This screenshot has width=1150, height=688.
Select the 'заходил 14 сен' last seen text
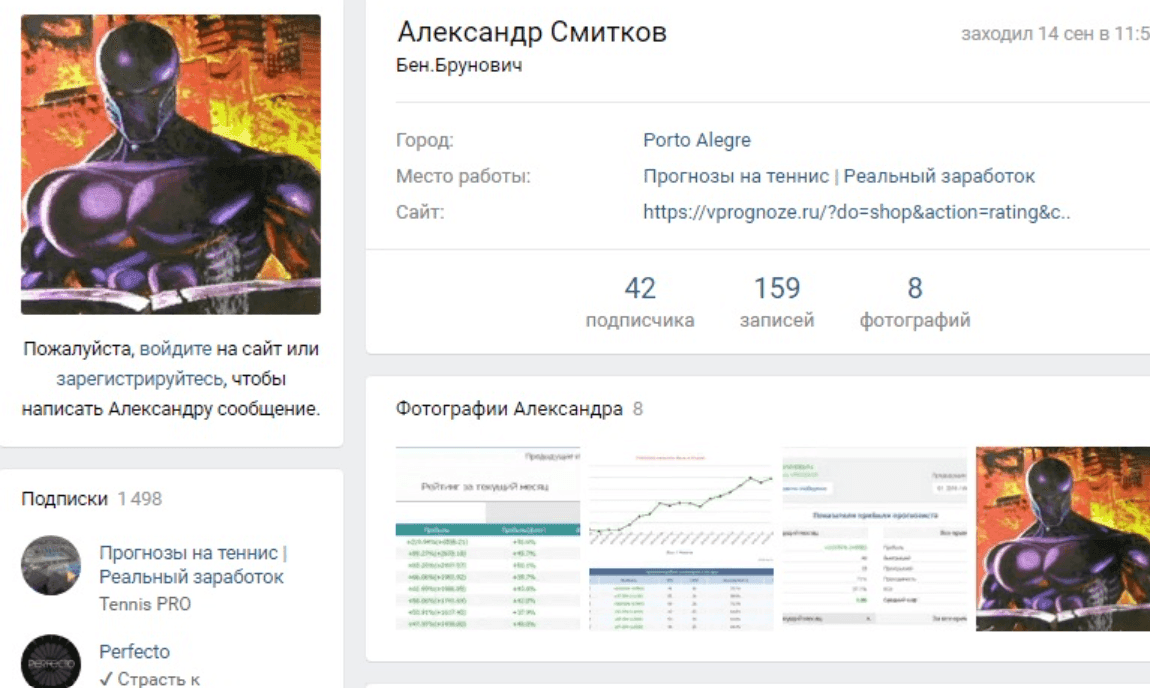click(x=1055, y=34)
